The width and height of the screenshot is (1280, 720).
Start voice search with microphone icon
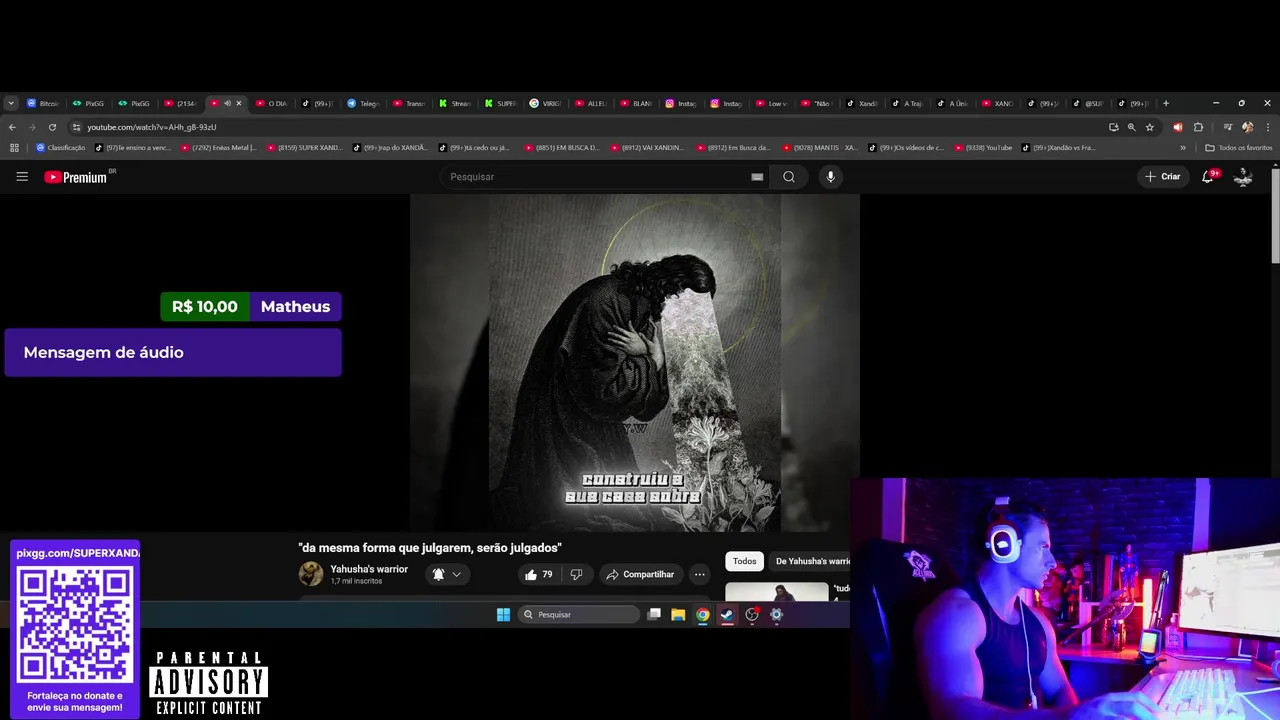830,177
